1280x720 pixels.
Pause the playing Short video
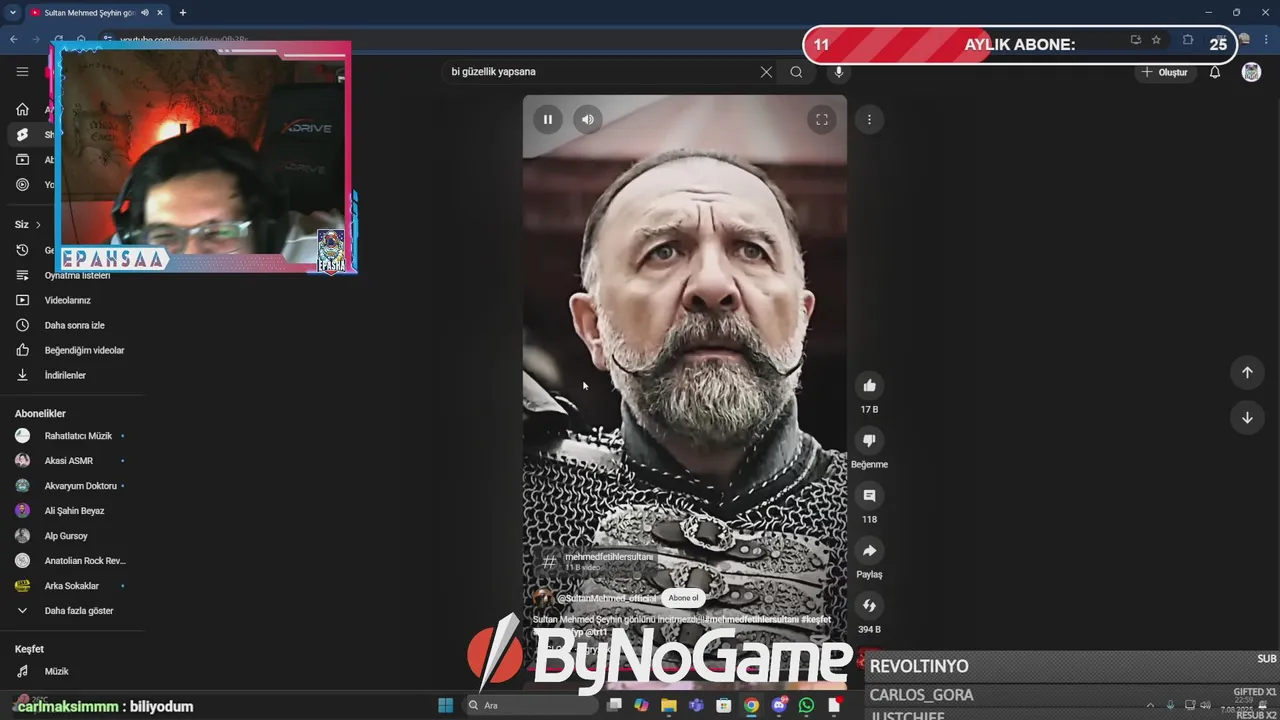[x=547, y=119]
